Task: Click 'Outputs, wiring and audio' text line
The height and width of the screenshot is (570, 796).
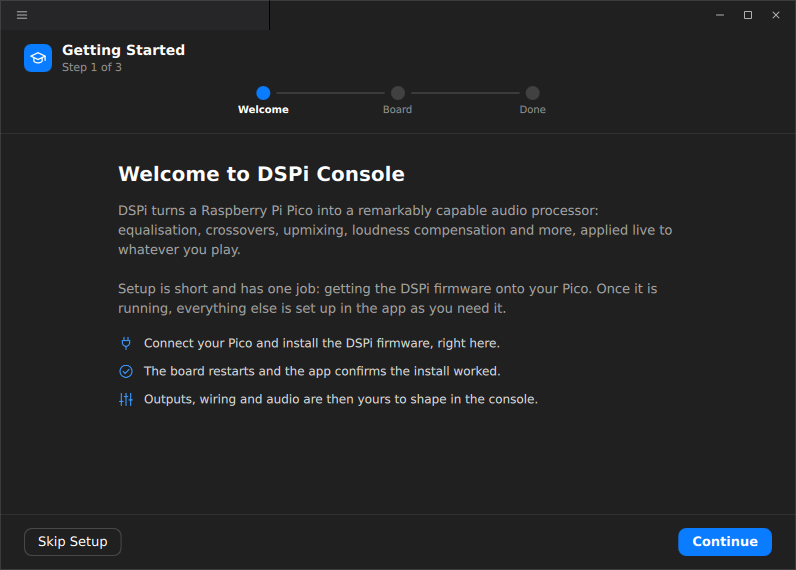Action: point(341,399)
